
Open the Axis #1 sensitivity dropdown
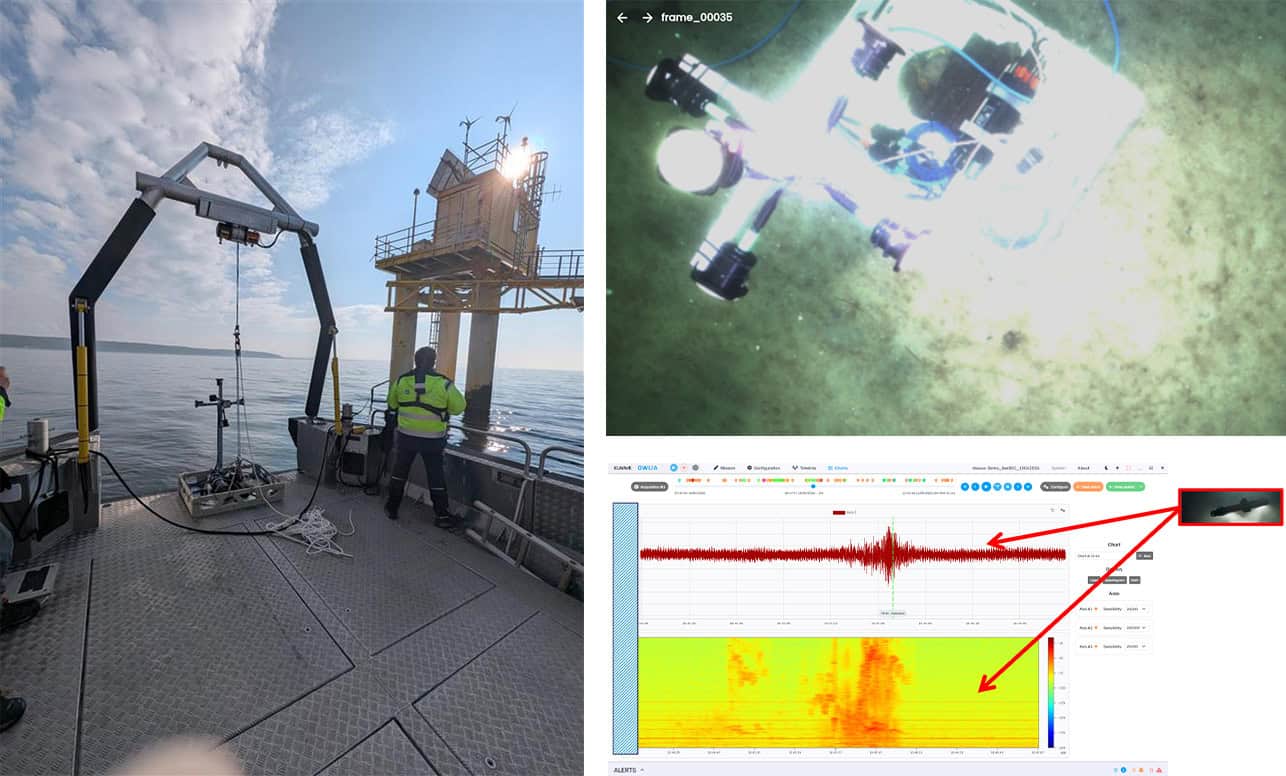(x=1137, y=609)
